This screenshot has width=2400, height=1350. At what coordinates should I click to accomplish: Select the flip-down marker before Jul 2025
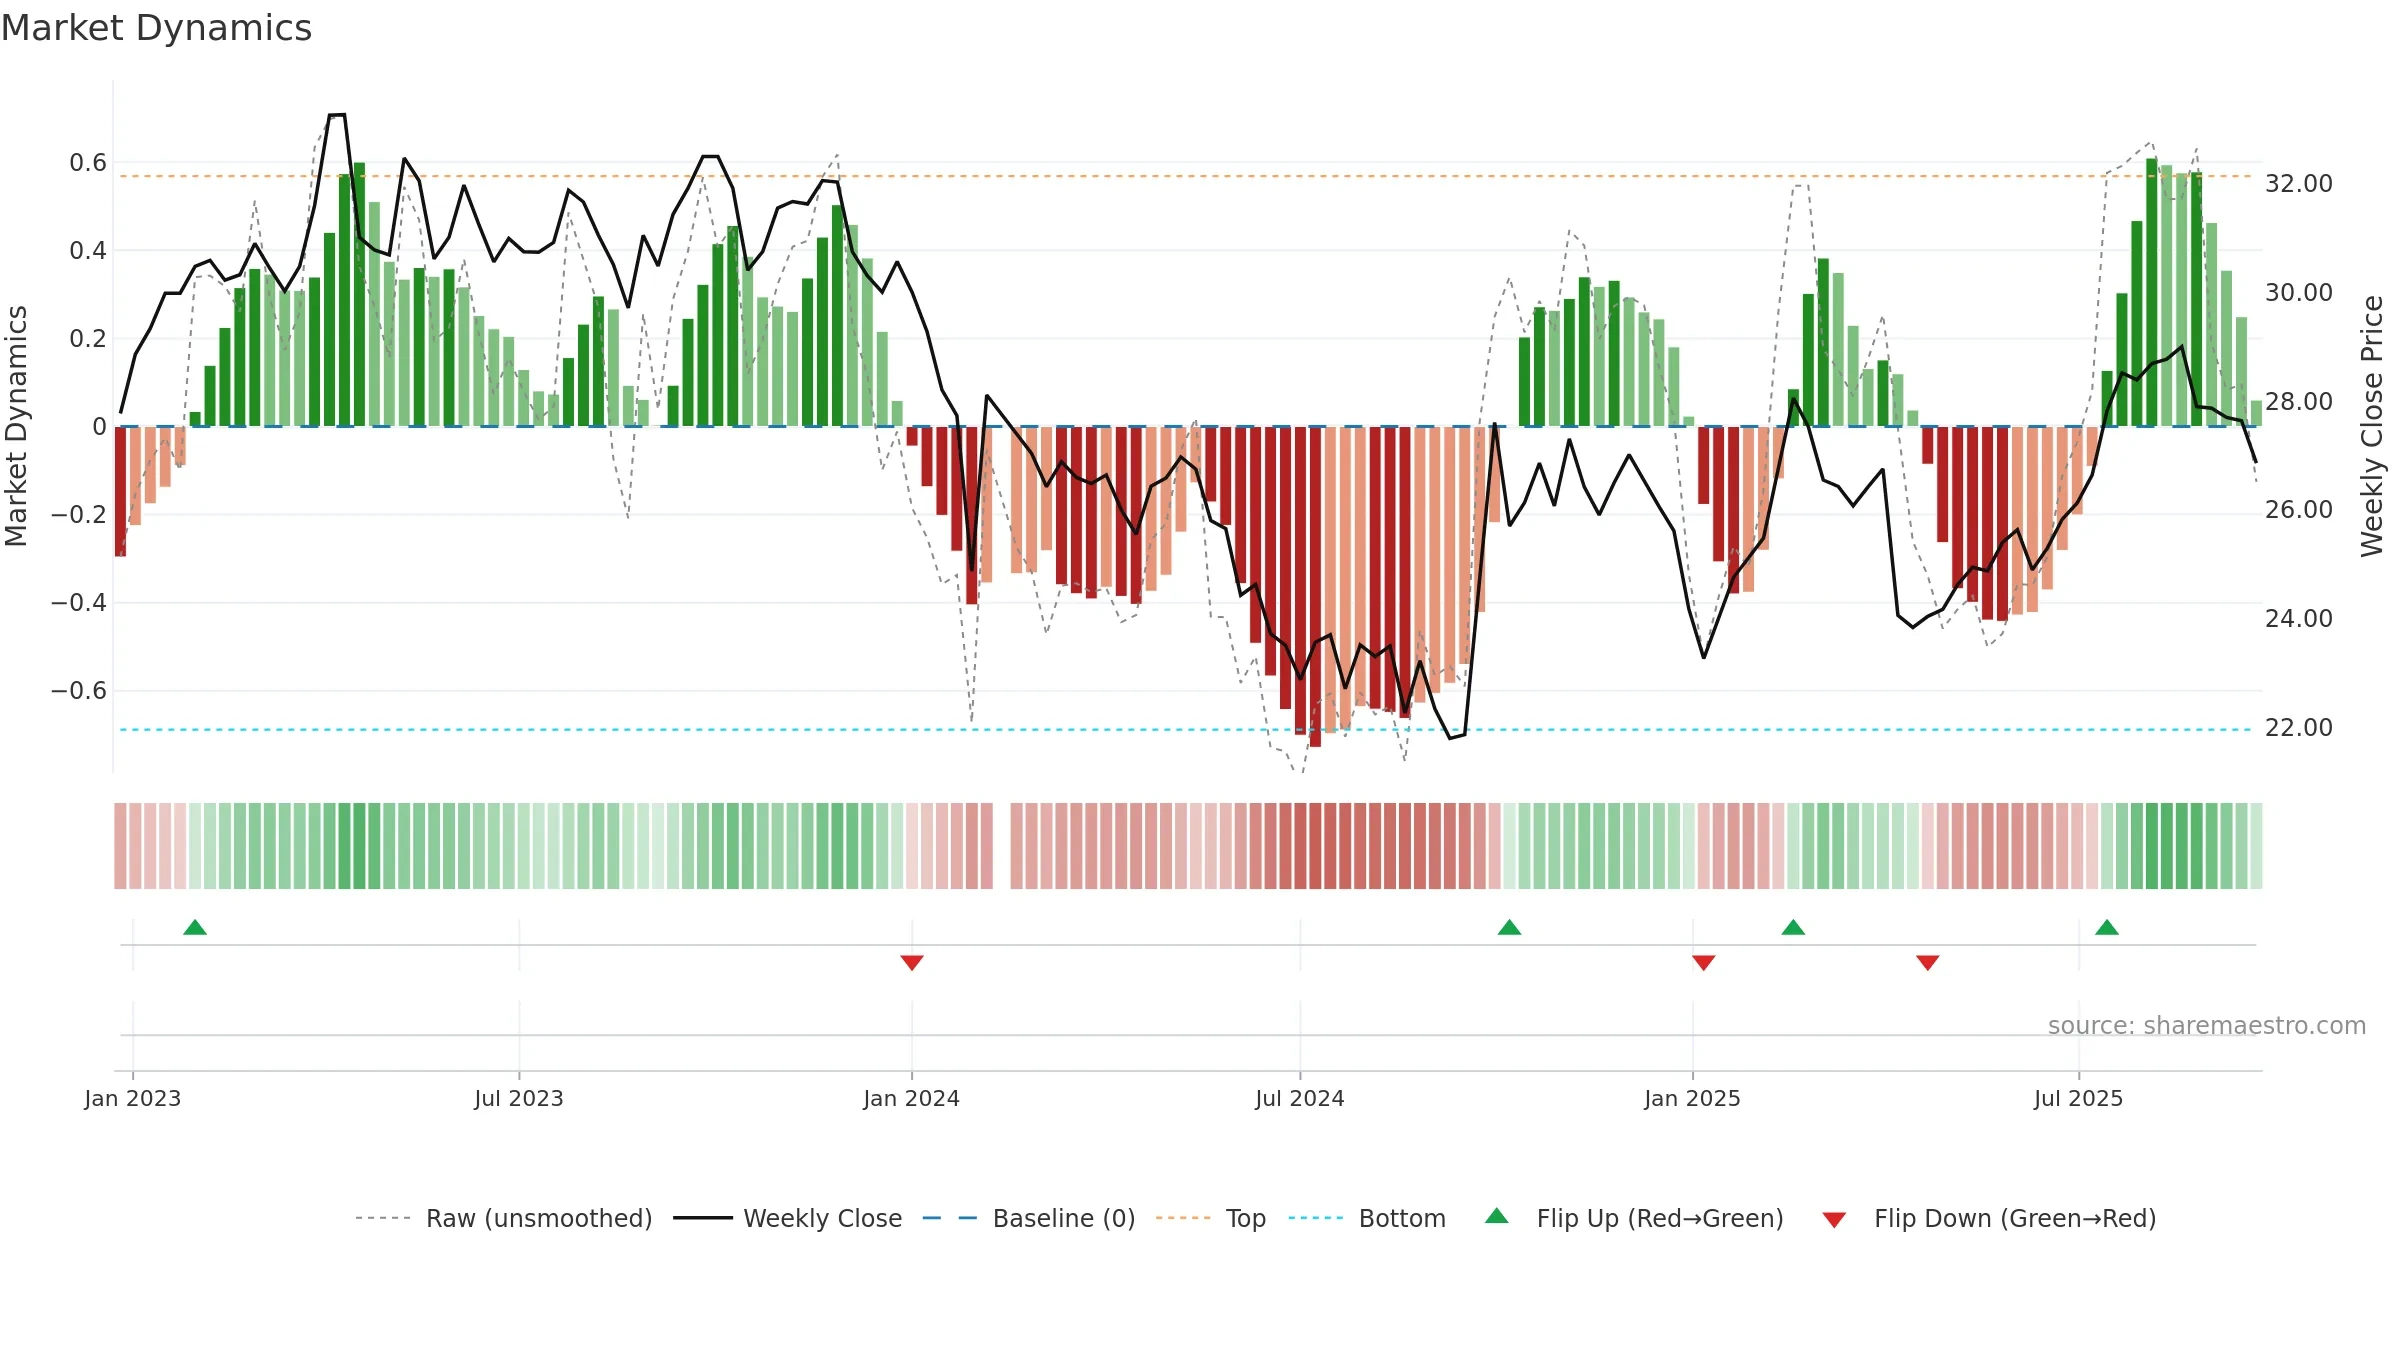coord(1928,962)
